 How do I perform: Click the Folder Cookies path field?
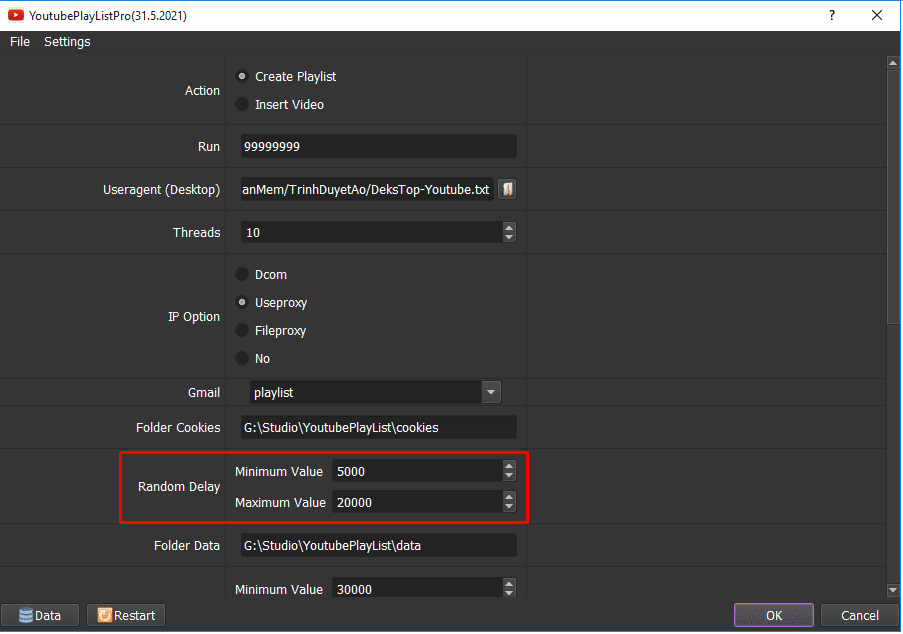tap(378, 427)
